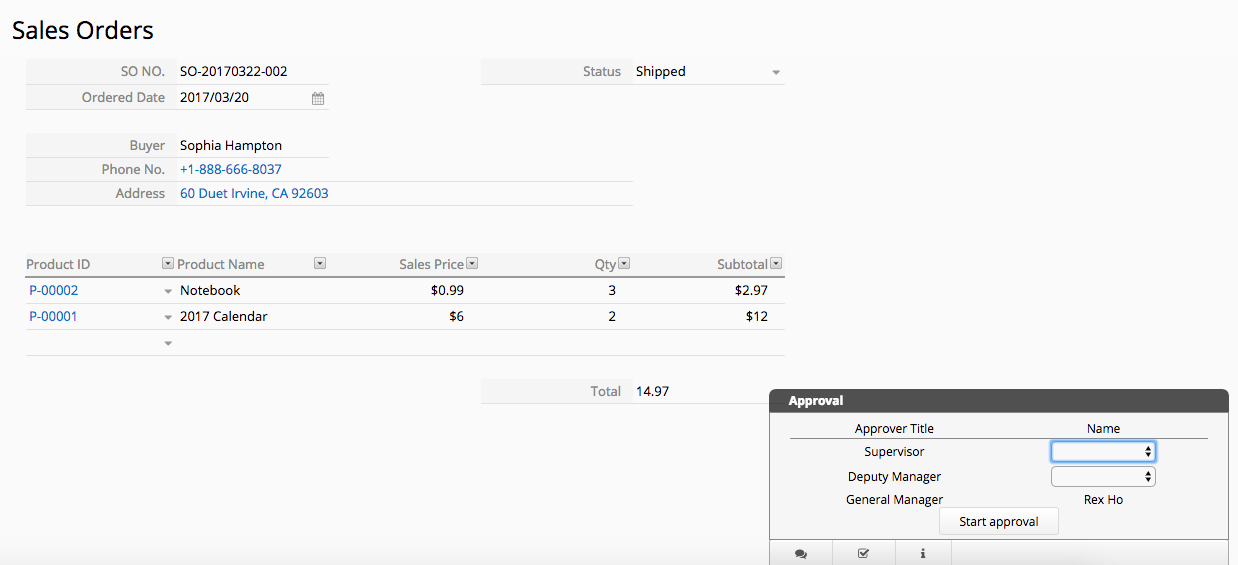1238x565 pixels.
Task: Click the Start approval button
Action: click(998, 521)
